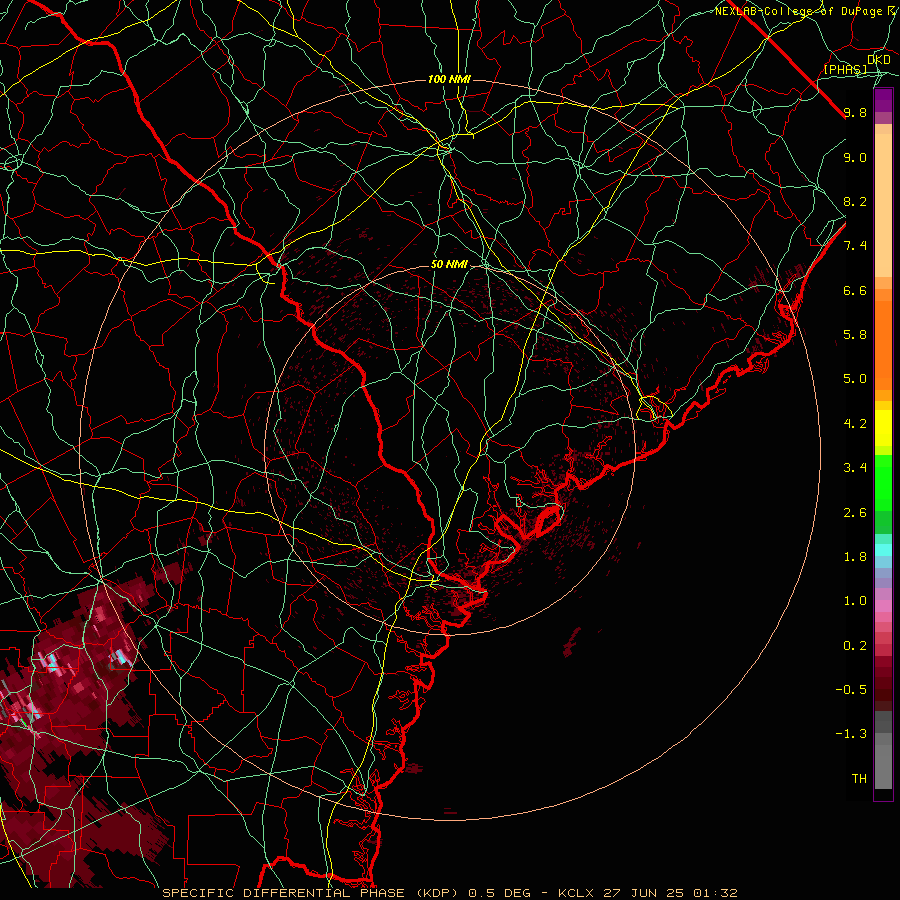Click the 9.8 value on the scale
The image size is (900, 900).
coord(855,112)
